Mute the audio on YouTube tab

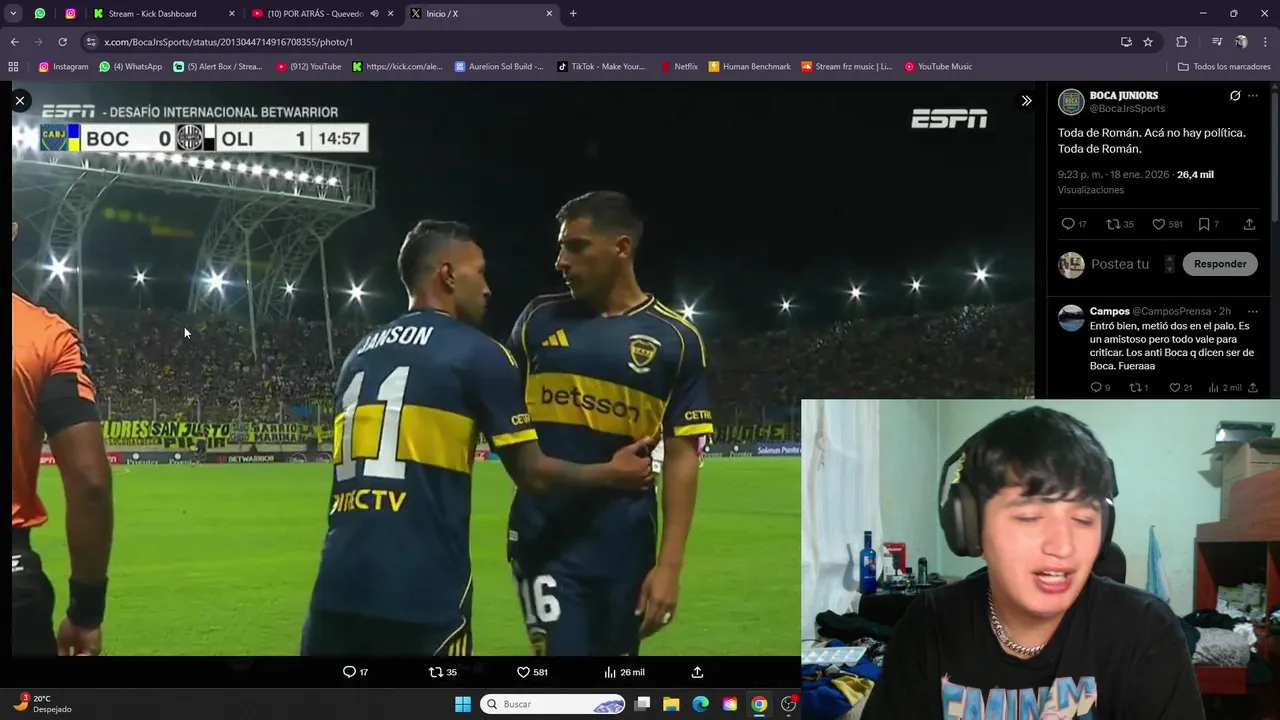click(x=374, y=14)
